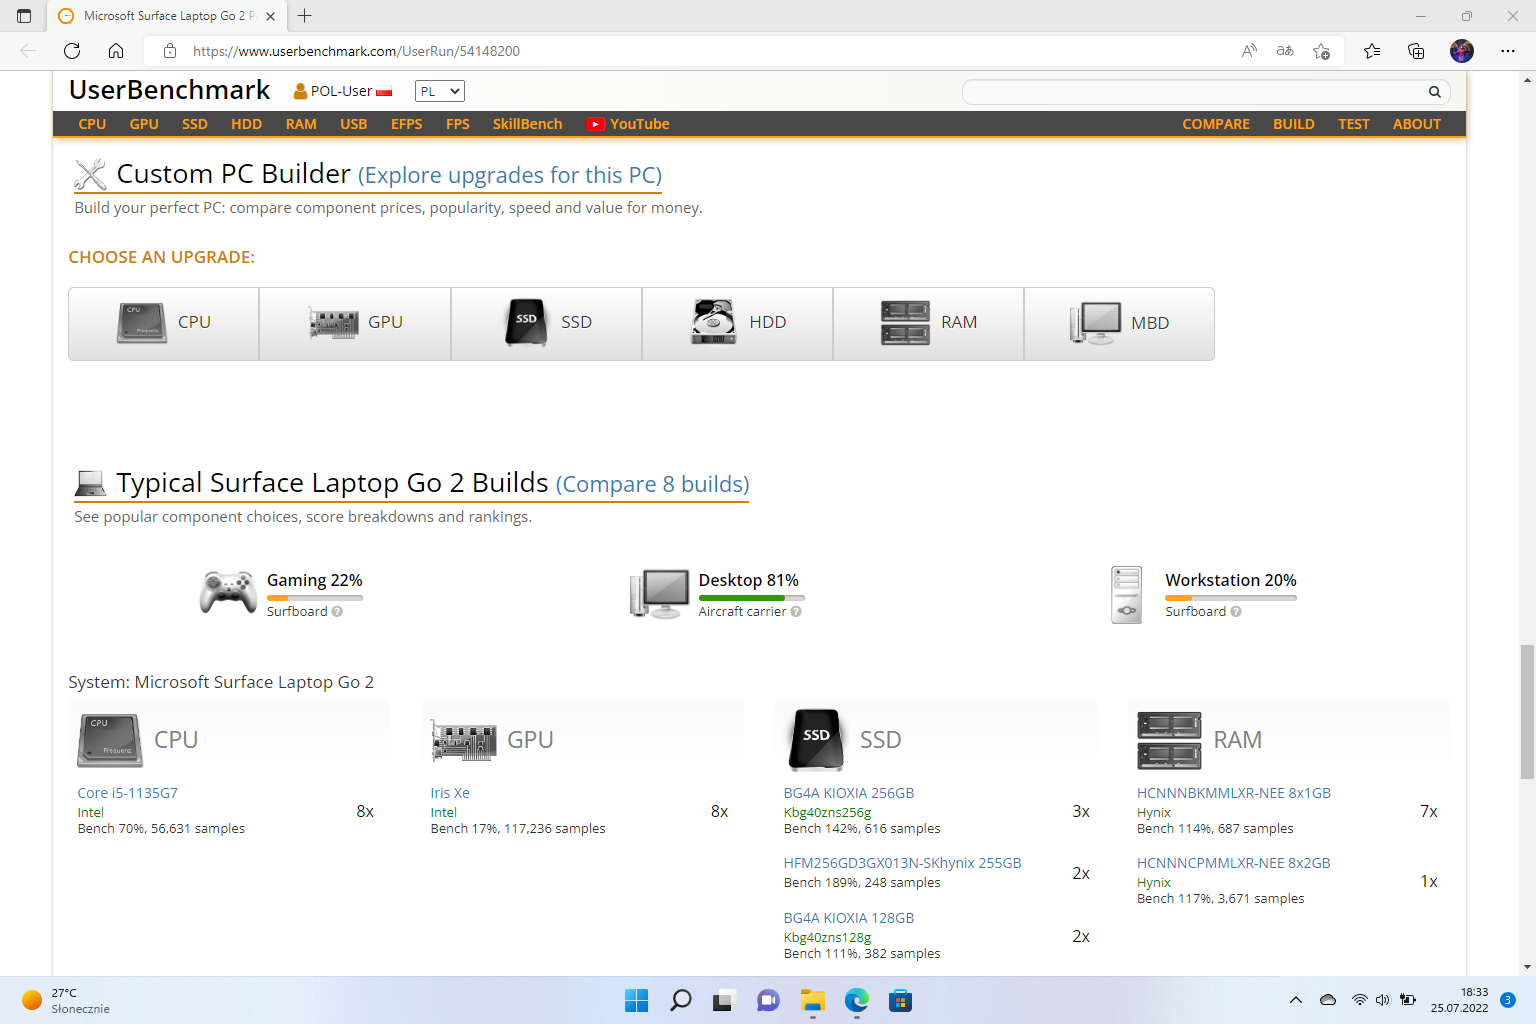Viewport: 1536px width, 1024px height.
Task: Open the PL language dropdown
Action: pos(439,91)
